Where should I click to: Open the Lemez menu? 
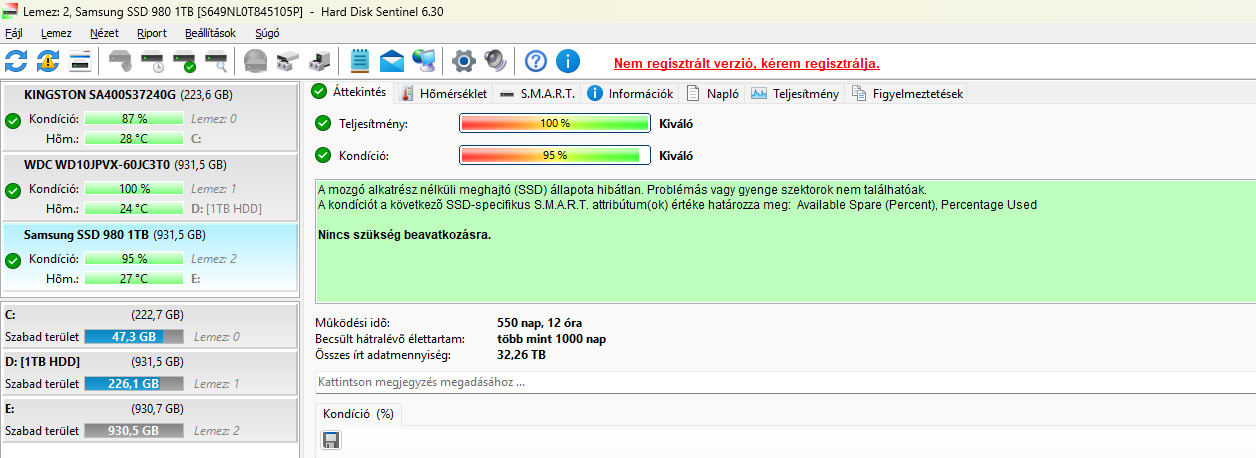tap(56, 33)
